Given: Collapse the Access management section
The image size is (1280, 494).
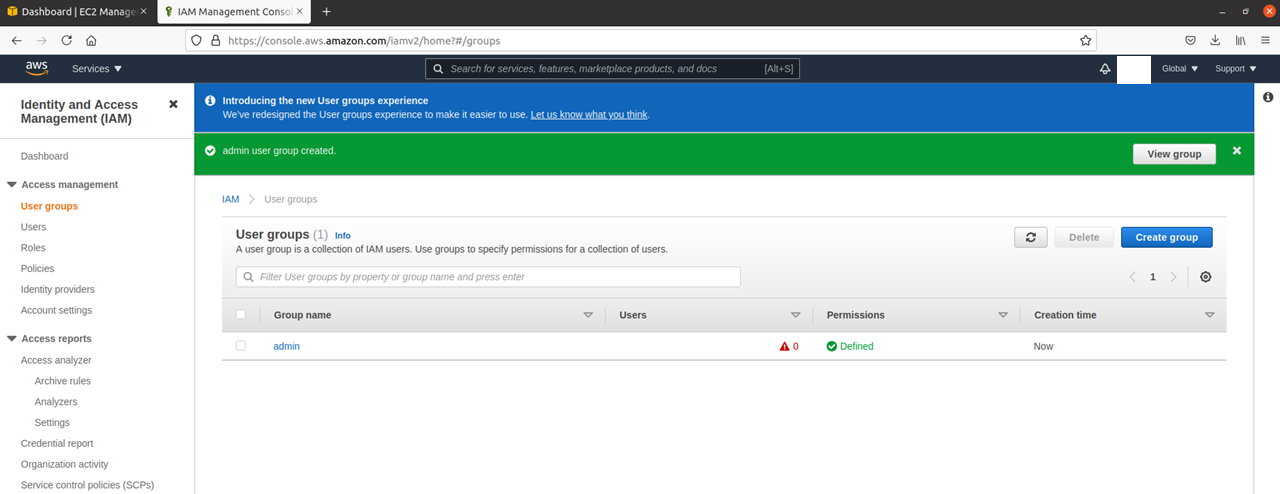Looking at the screenshot, I should [x=12, y=185].
